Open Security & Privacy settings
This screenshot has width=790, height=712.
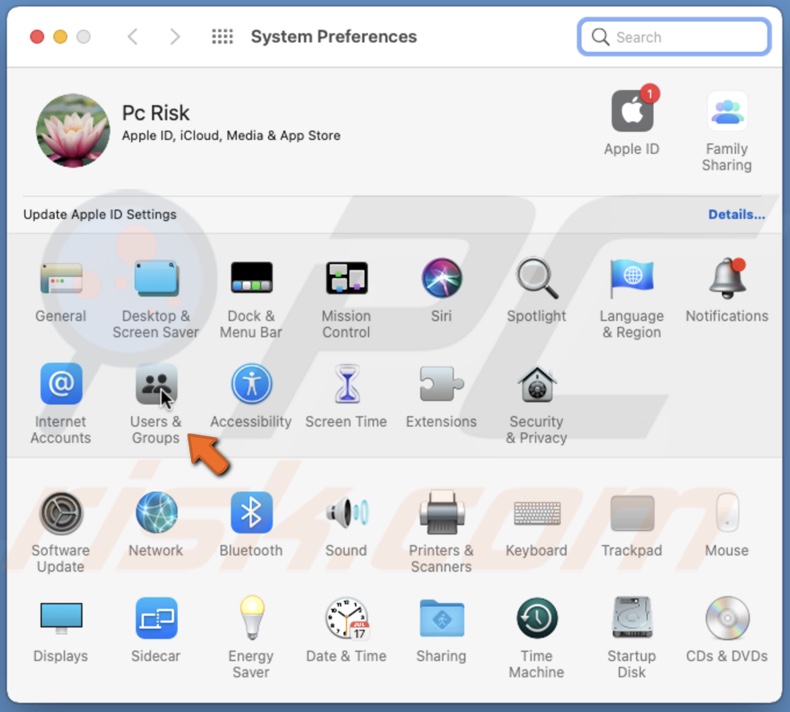tap(537, 385)
